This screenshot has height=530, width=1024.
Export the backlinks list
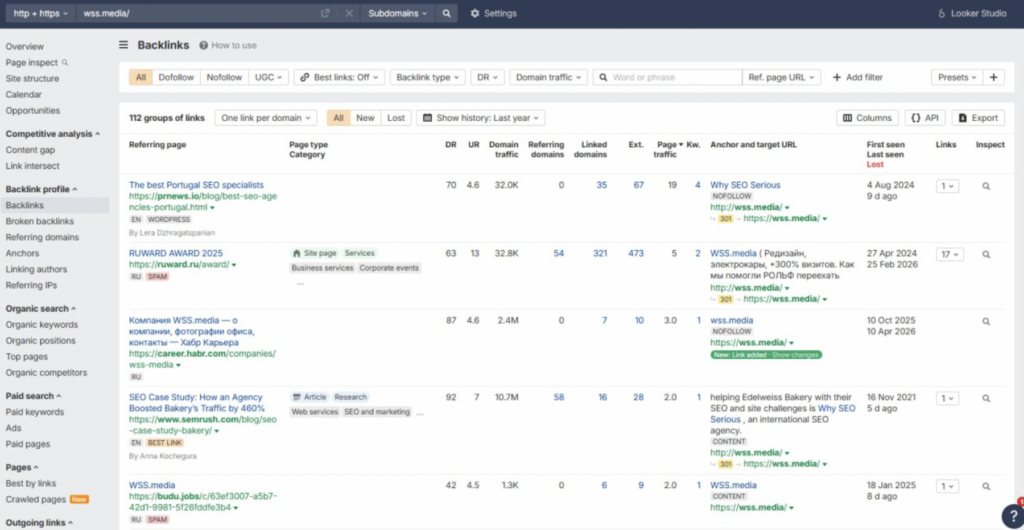[x=978, y=118]
